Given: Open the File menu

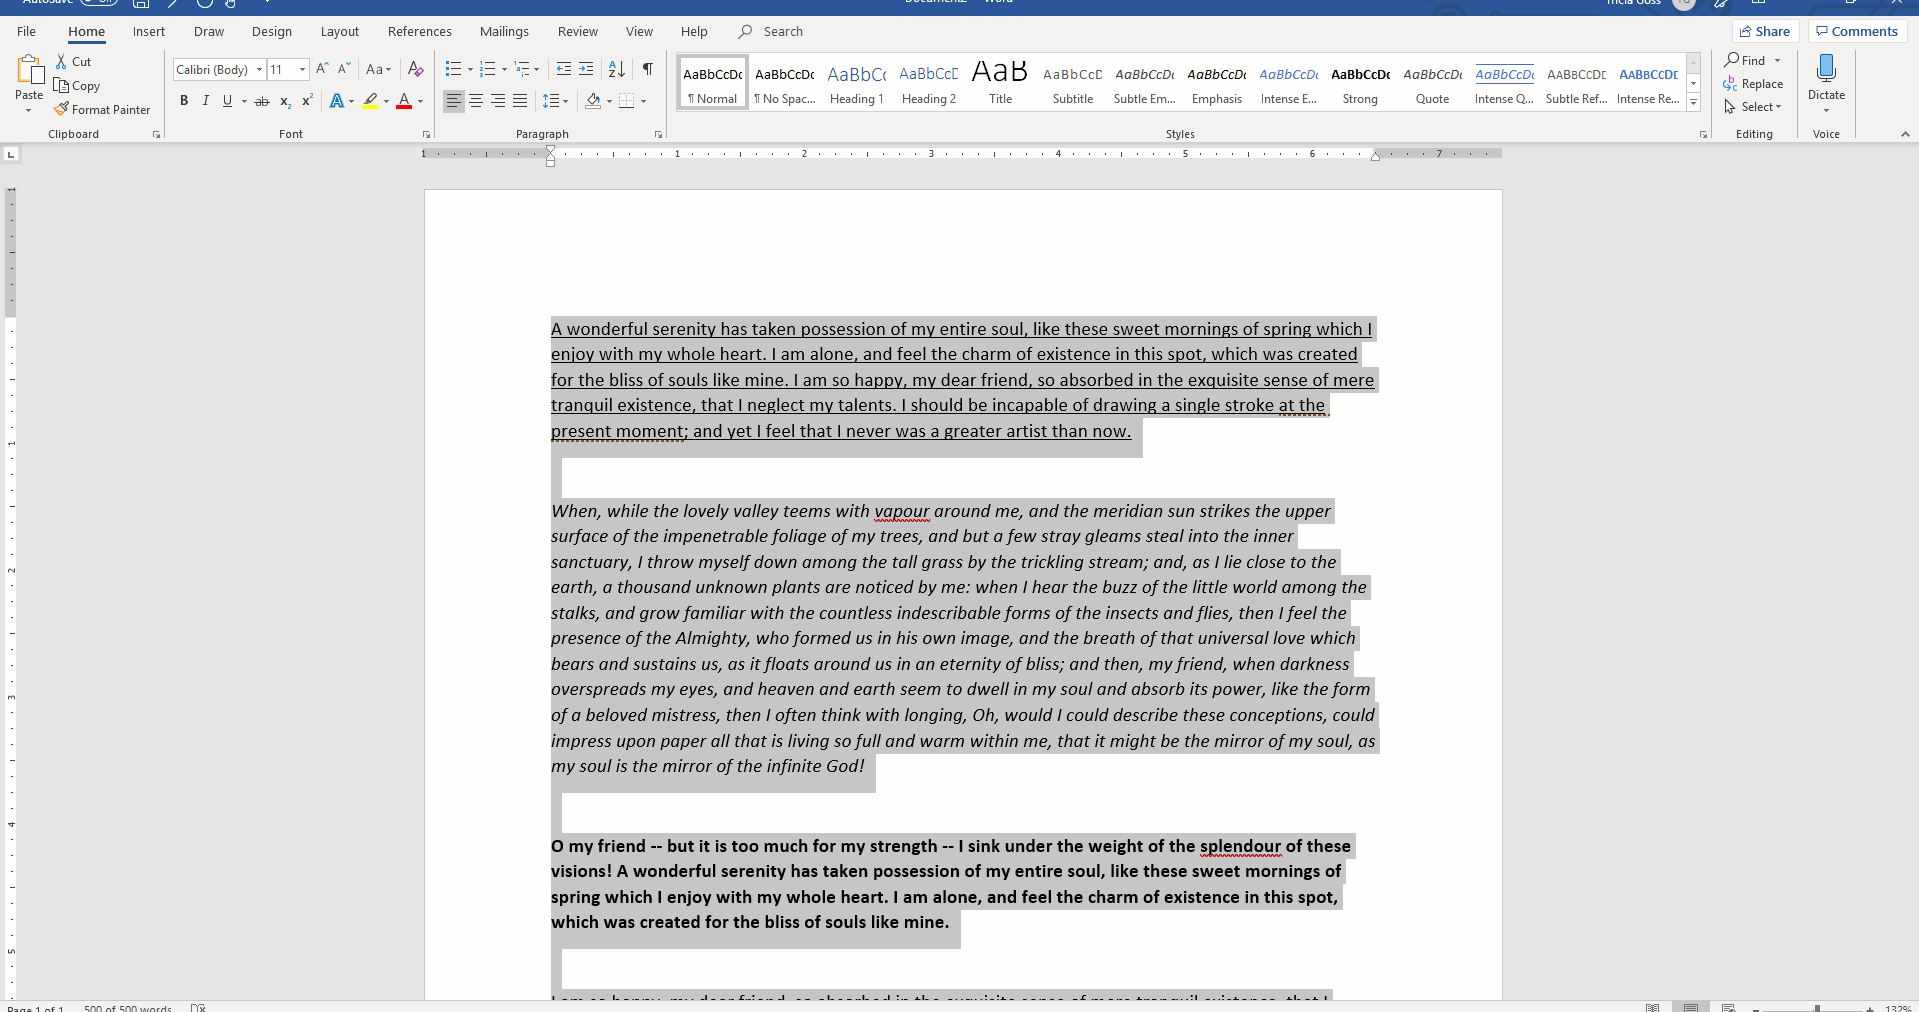Looking at the screenshot, I should (26, 31).
